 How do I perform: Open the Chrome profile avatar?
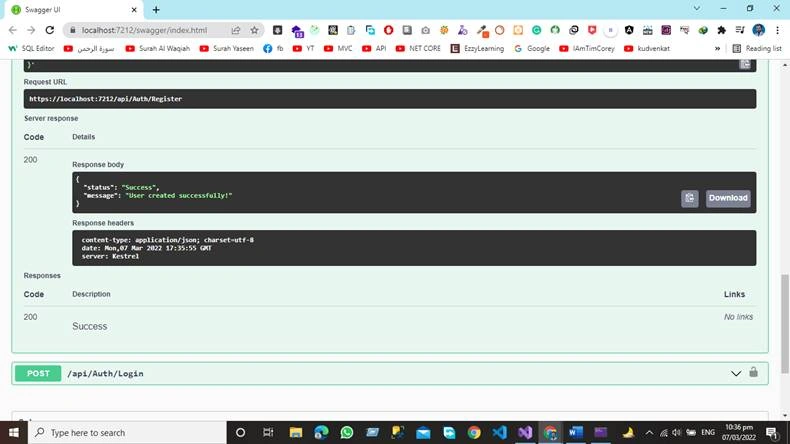point(758,30)
